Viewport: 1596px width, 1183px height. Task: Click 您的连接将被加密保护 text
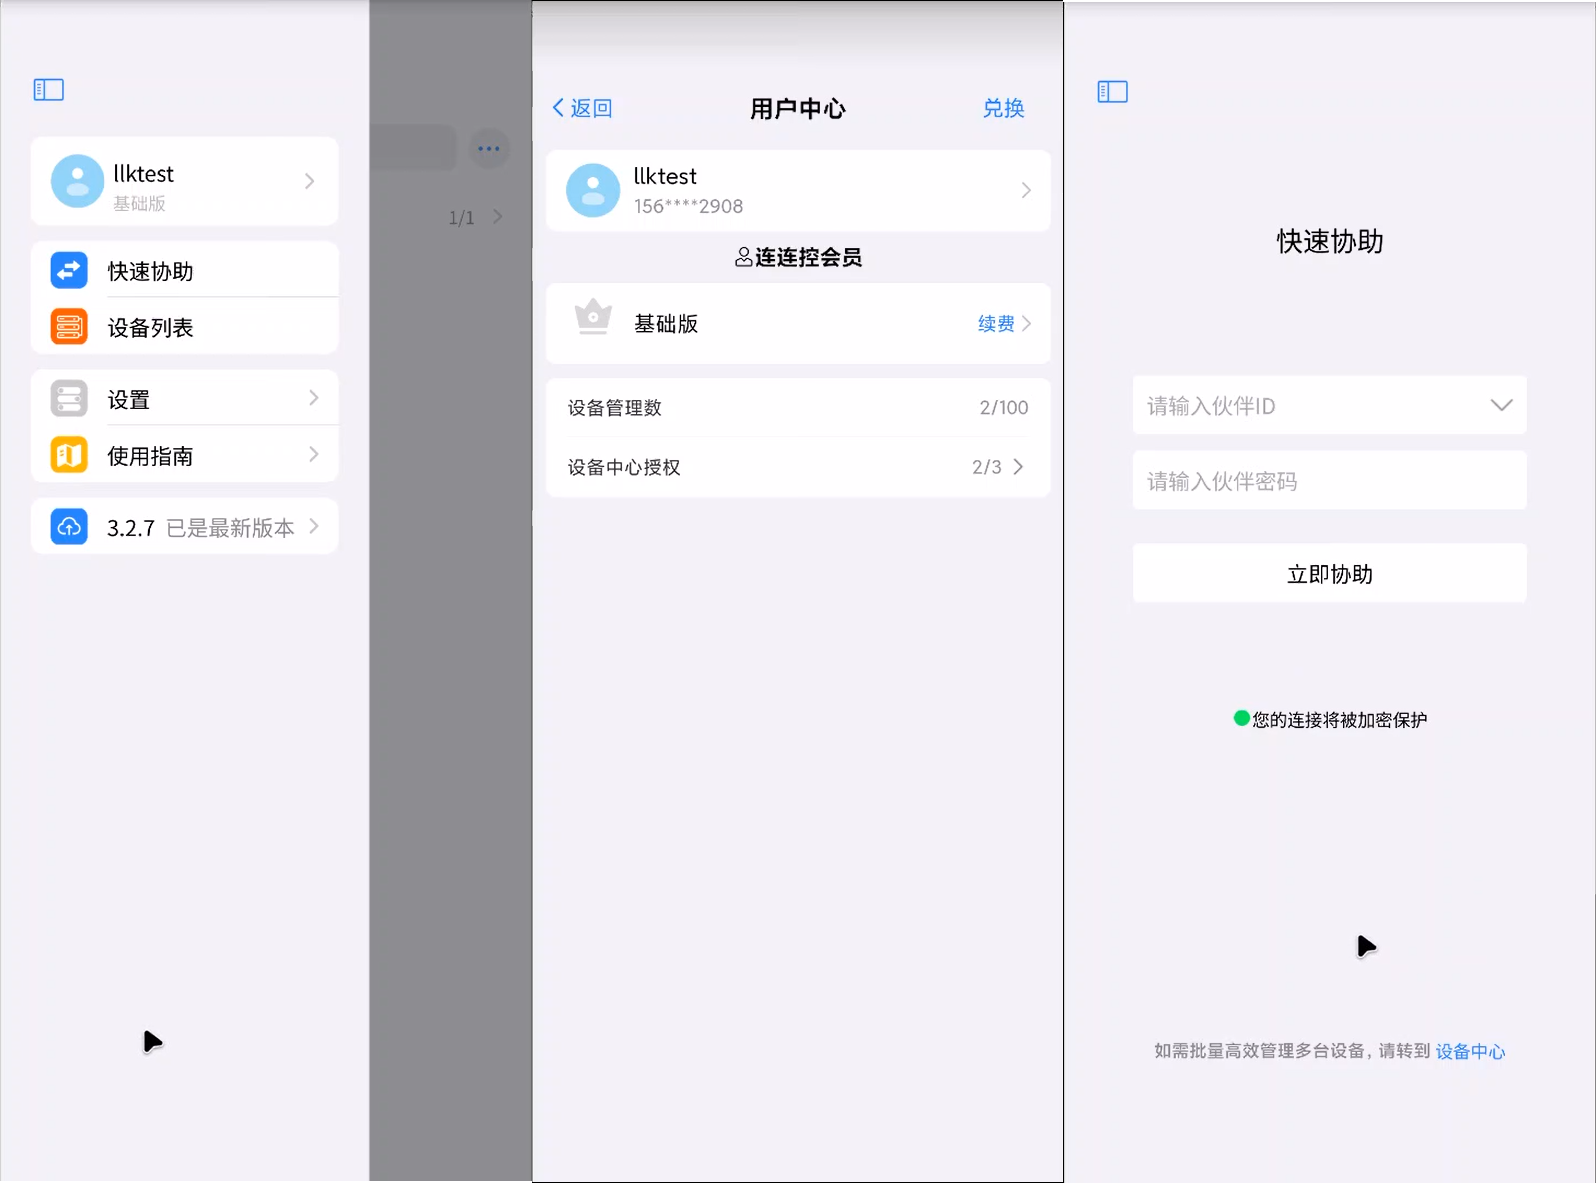(x=1340, y=719)
